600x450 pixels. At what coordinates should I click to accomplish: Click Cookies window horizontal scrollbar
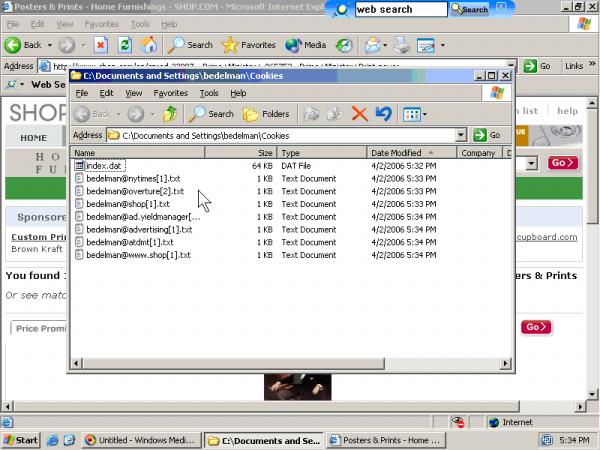click(x=233, y=363)
